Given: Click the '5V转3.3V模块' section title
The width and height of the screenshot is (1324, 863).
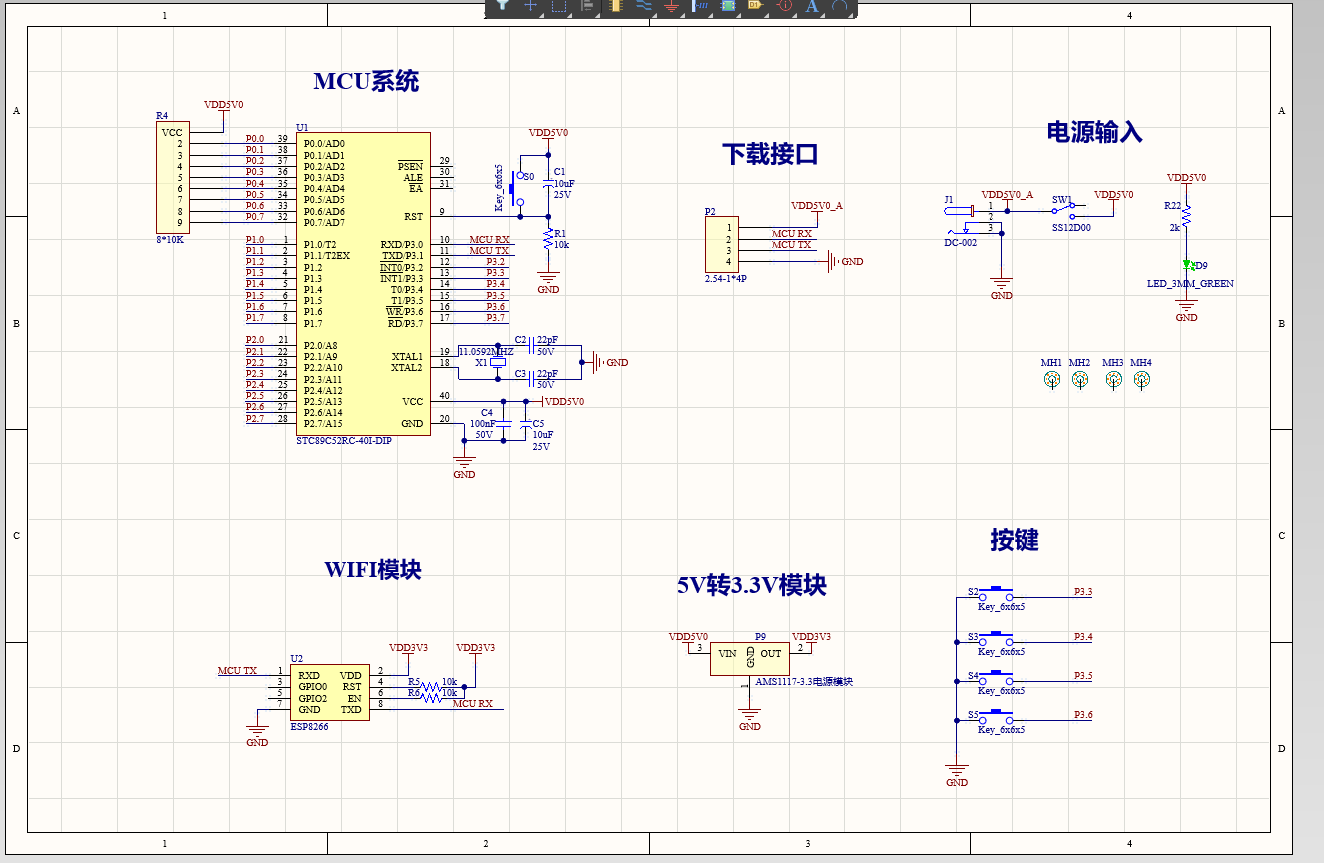Looking at the screenshot, I should point(752,586).
